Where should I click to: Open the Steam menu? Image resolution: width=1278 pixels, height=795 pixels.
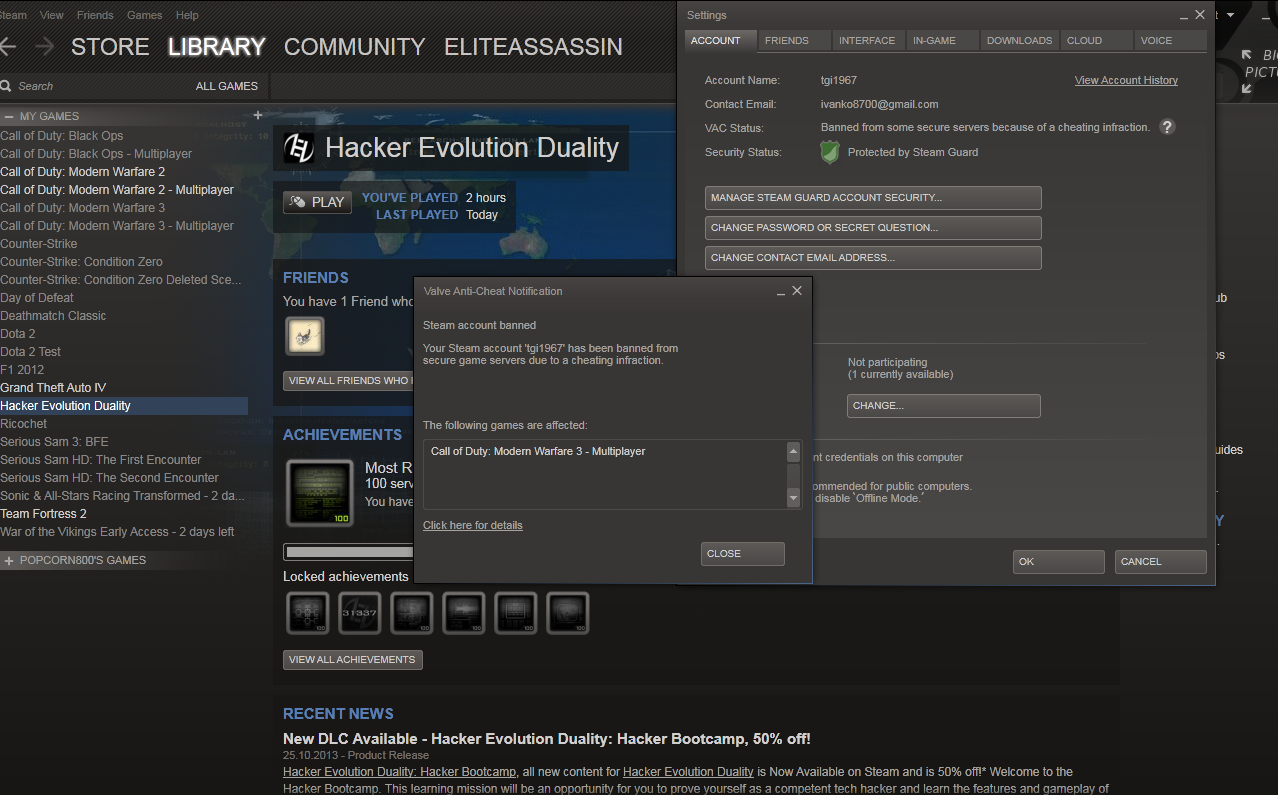point(13,15)
